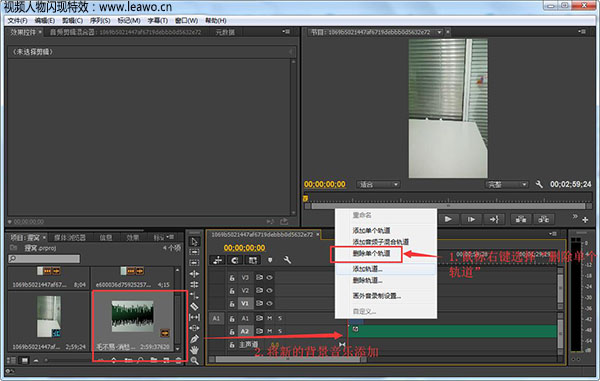600x381 pixels.
Task: Target the V1 video track header
Action: click(245, 303)
